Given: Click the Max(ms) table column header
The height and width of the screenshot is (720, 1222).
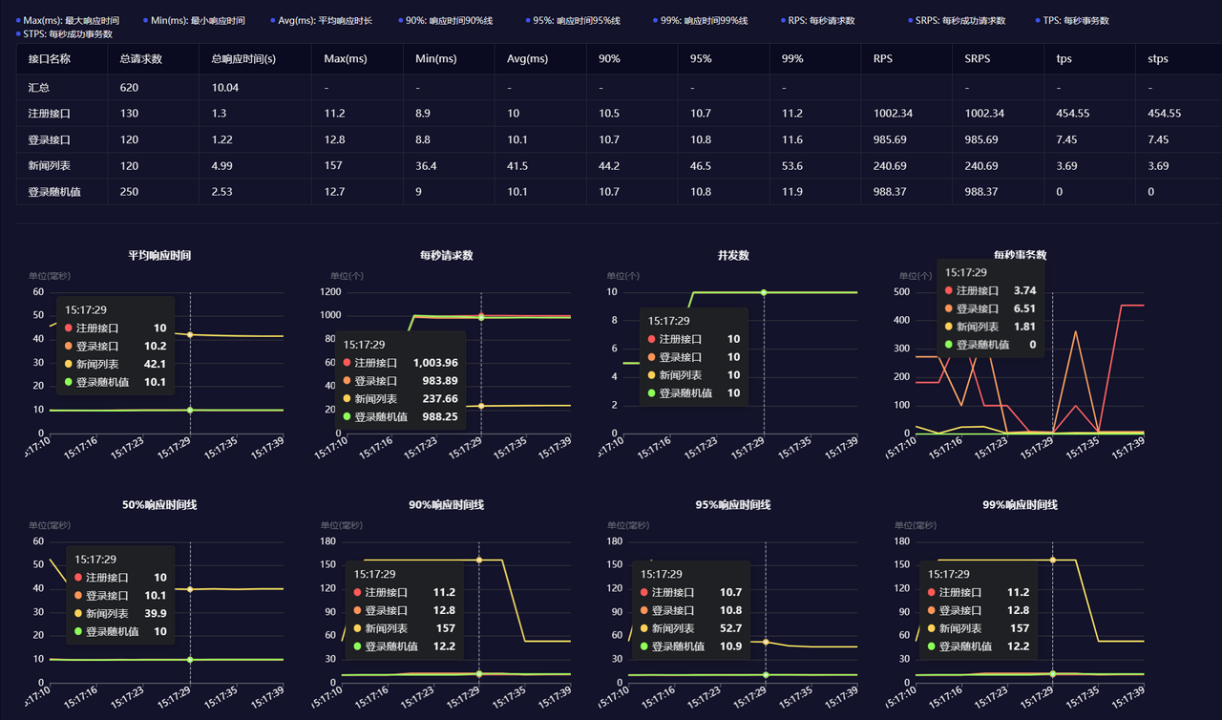Looking at the screenshot, I should pyautogui.click(x=345, y=59).
